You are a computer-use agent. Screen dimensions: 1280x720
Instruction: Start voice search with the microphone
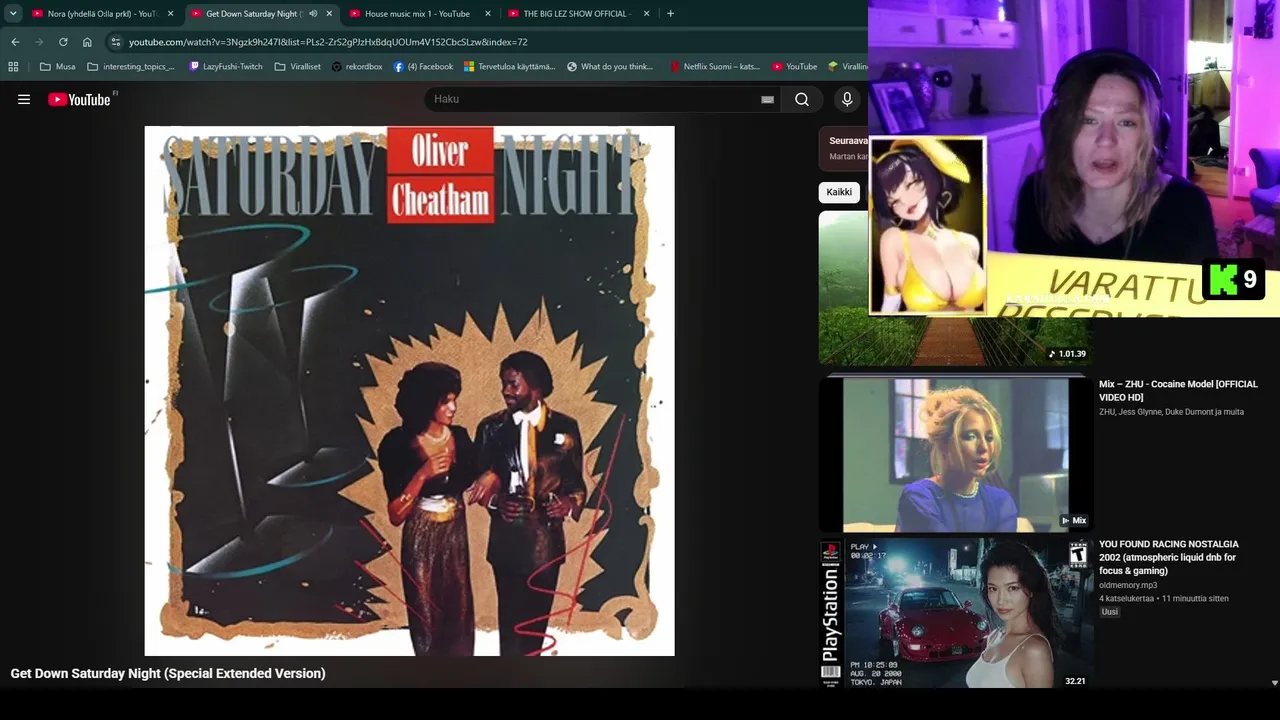tap(847, 99)
